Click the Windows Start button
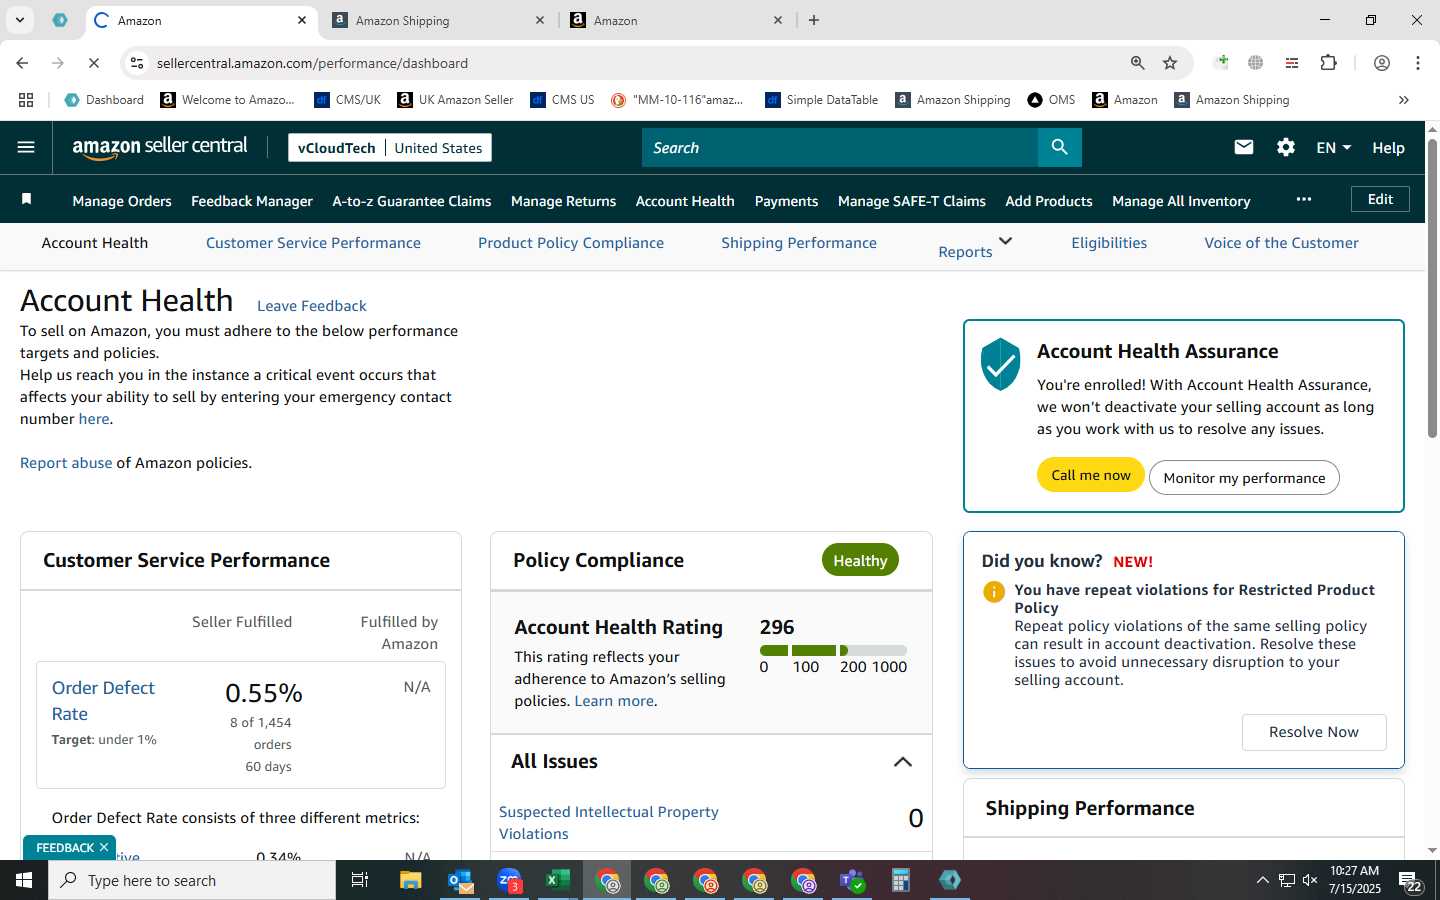The width and height of the screenshot is (1440, 900). pyautogui.click(x=24, y=880)
